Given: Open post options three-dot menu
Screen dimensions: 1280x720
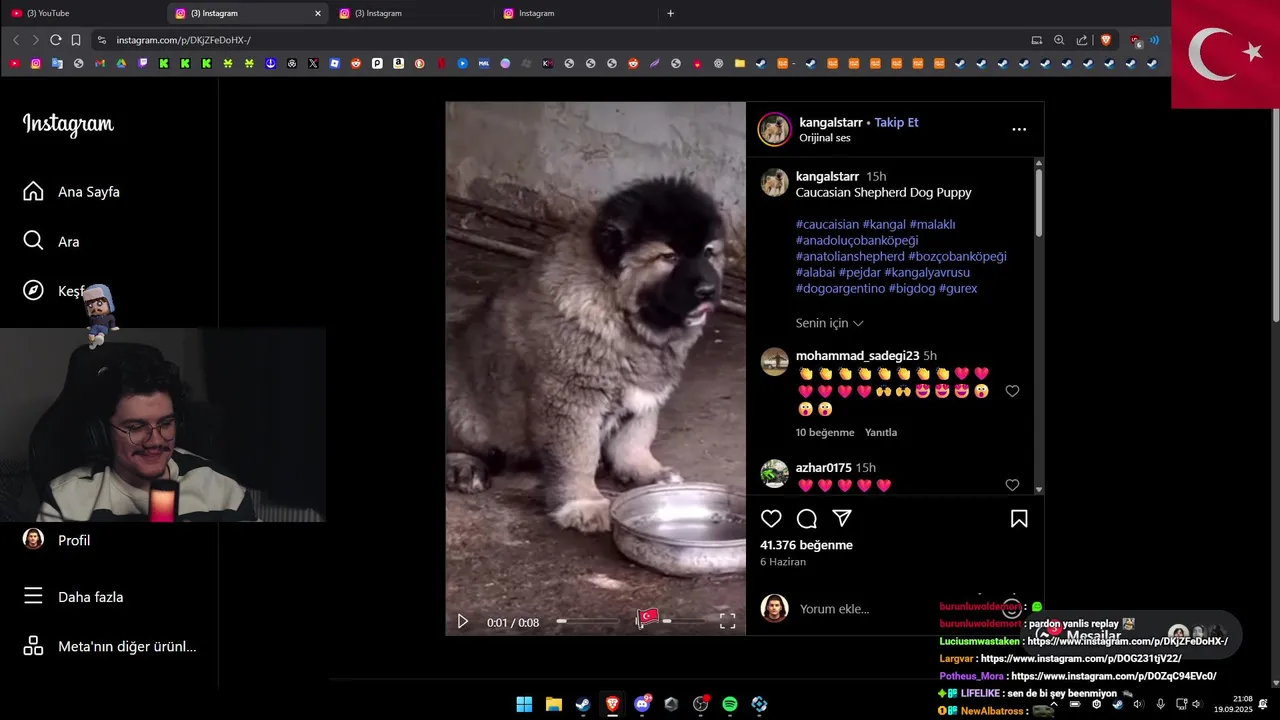Looking at the screenshot, I should (1019, 129).
